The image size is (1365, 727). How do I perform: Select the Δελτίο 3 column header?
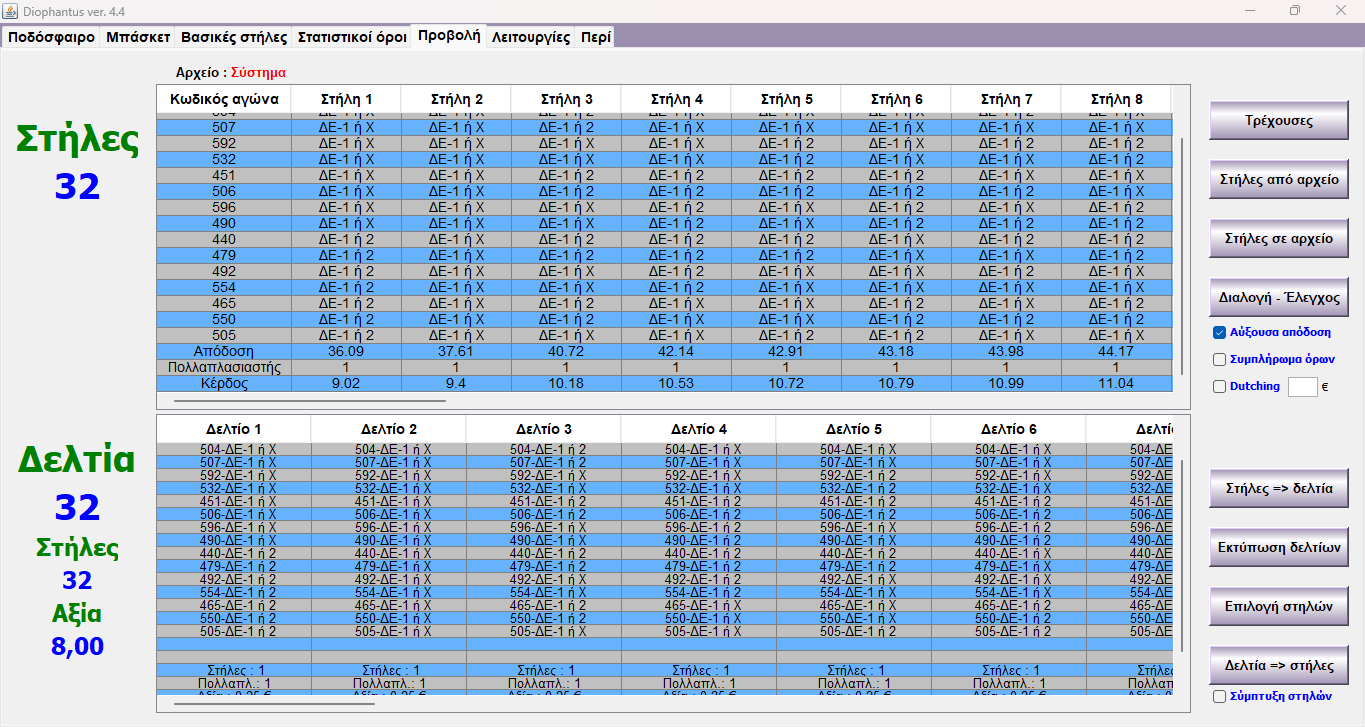click(544, 429)
